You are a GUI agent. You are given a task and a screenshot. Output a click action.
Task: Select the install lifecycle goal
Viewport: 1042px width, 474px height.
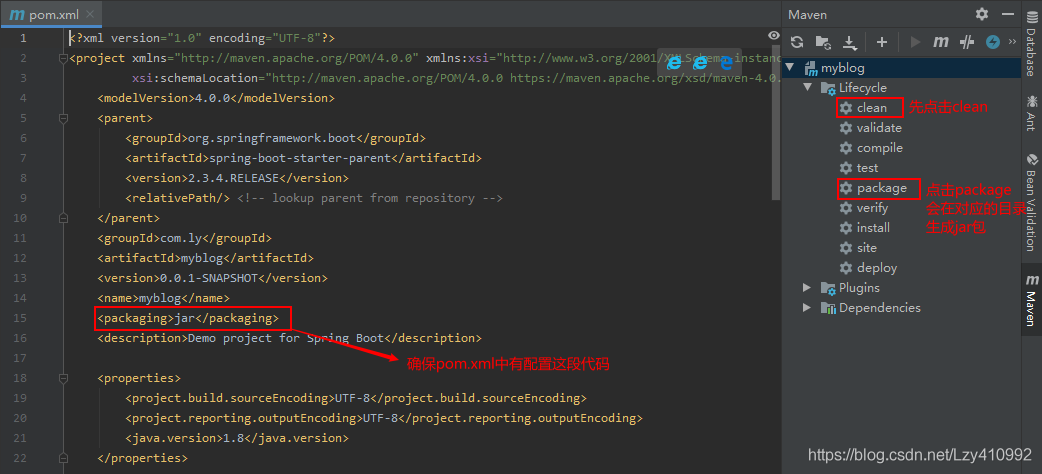[x=873, y=227]
